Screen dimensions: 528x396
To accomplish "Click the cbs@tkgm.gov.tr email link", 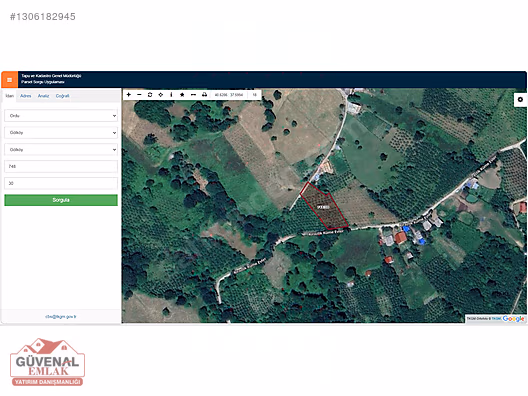I will (x=61, y=317).
